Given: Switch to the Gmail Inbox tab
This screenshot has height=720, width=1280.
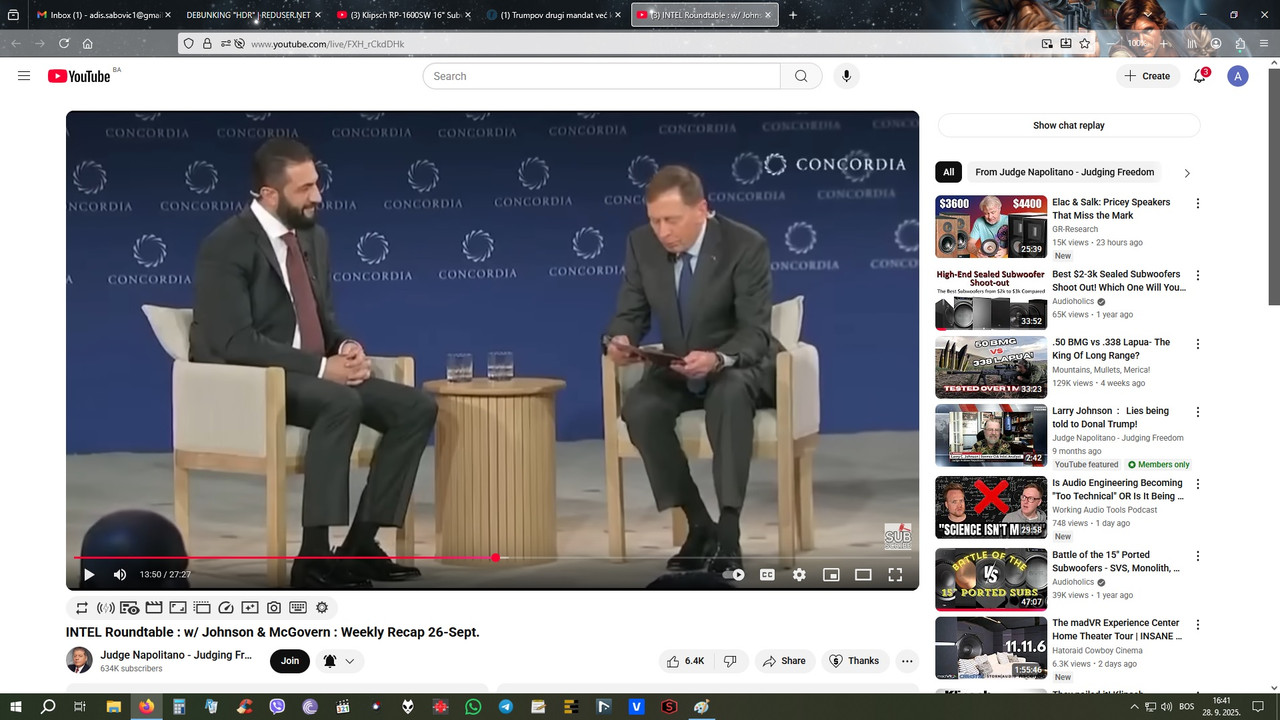Looking at the screenshot, I should (x=104, y=15).
